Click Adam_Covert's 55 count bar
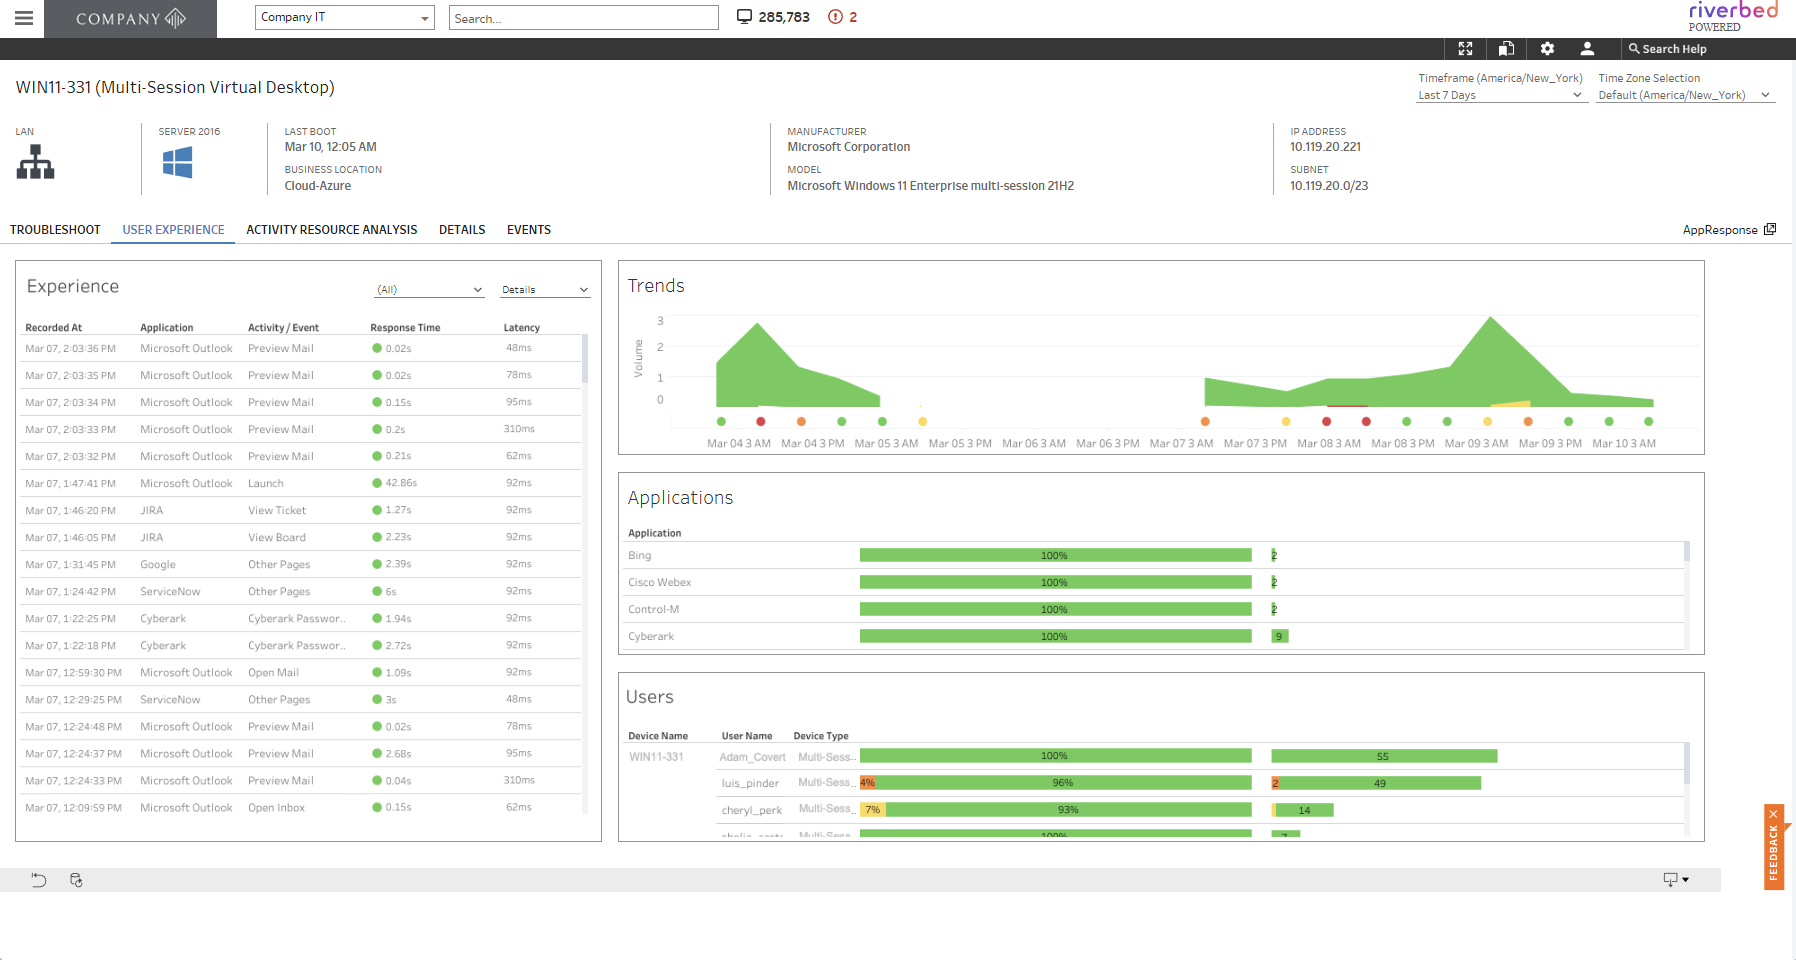 [x=1384, y=756]
